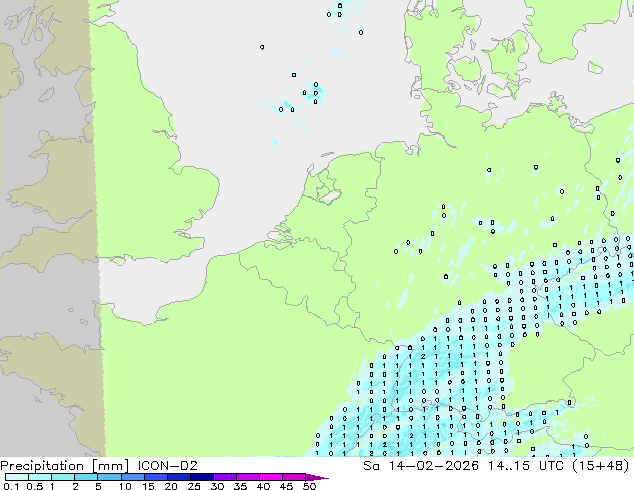
Task: Select the magenta legend swatch between 40 and 45
Action: (x=271, y=477)
